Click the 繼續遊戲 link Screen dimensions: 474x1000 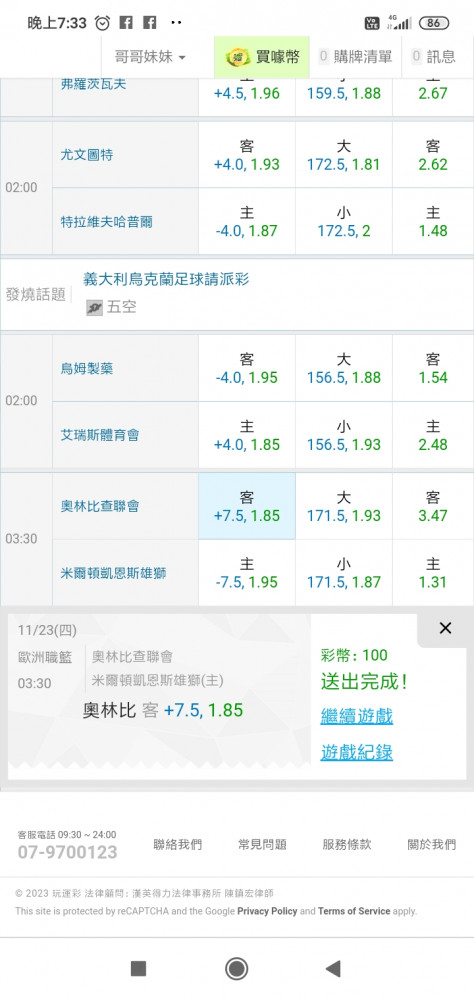[x=357, y=716]
